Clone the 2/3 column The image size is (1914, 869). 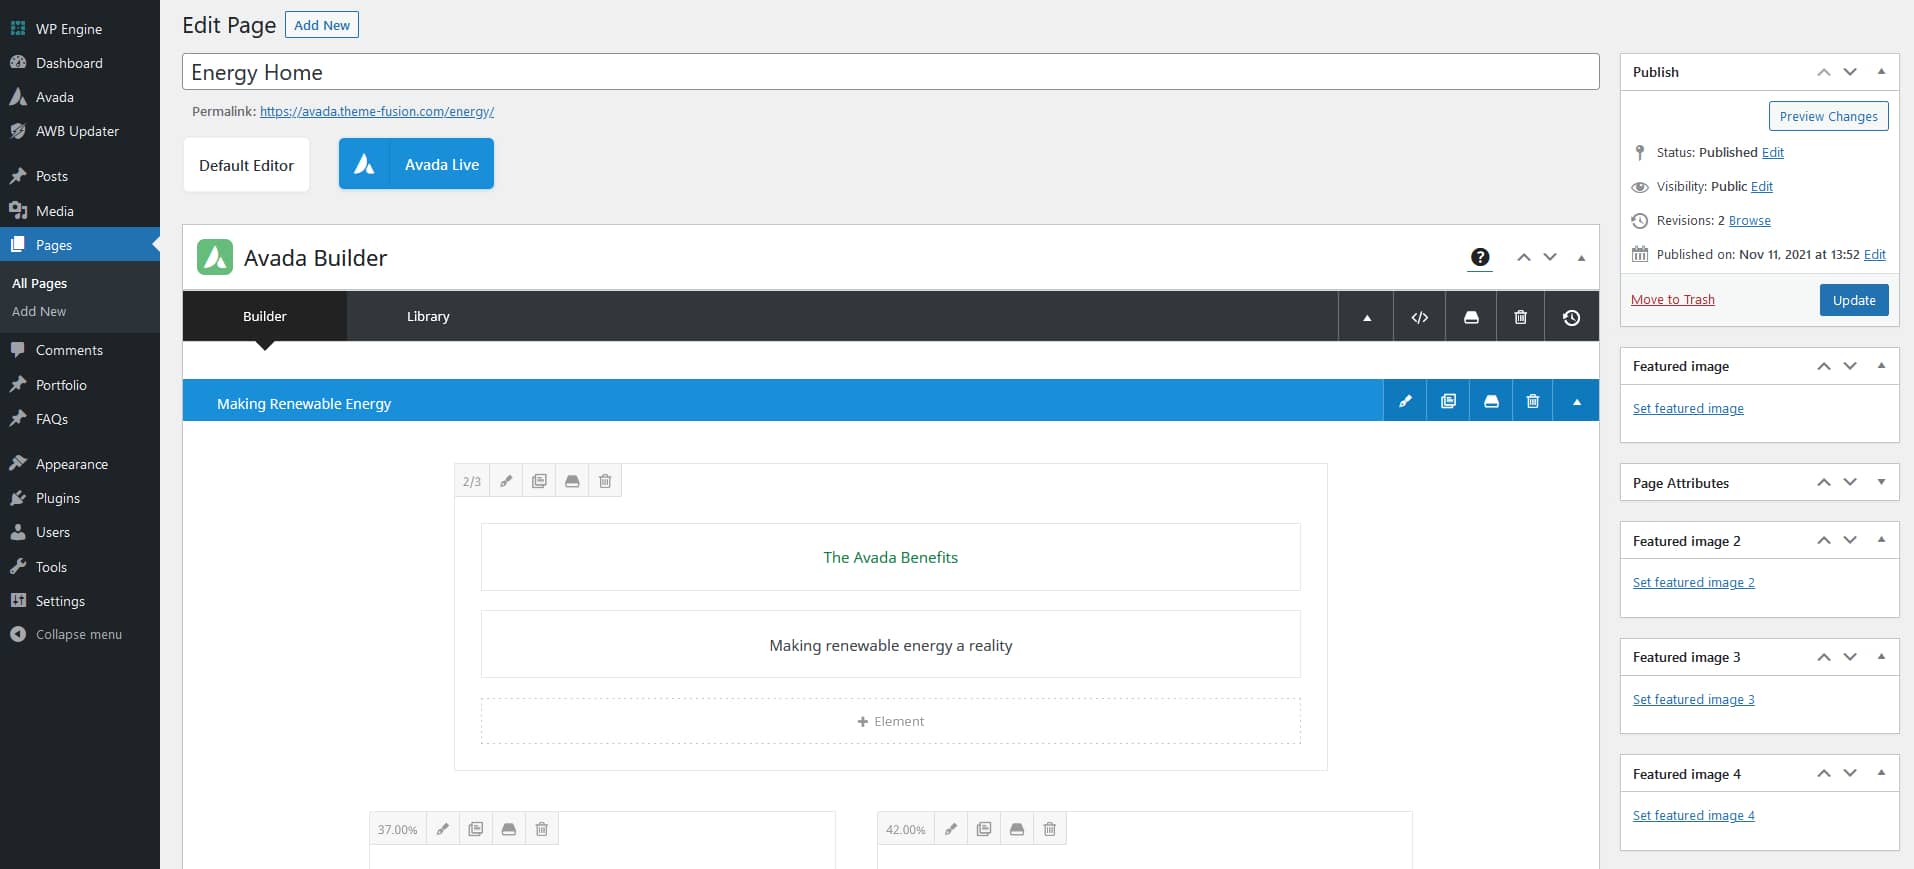click(x=539, y=481)
